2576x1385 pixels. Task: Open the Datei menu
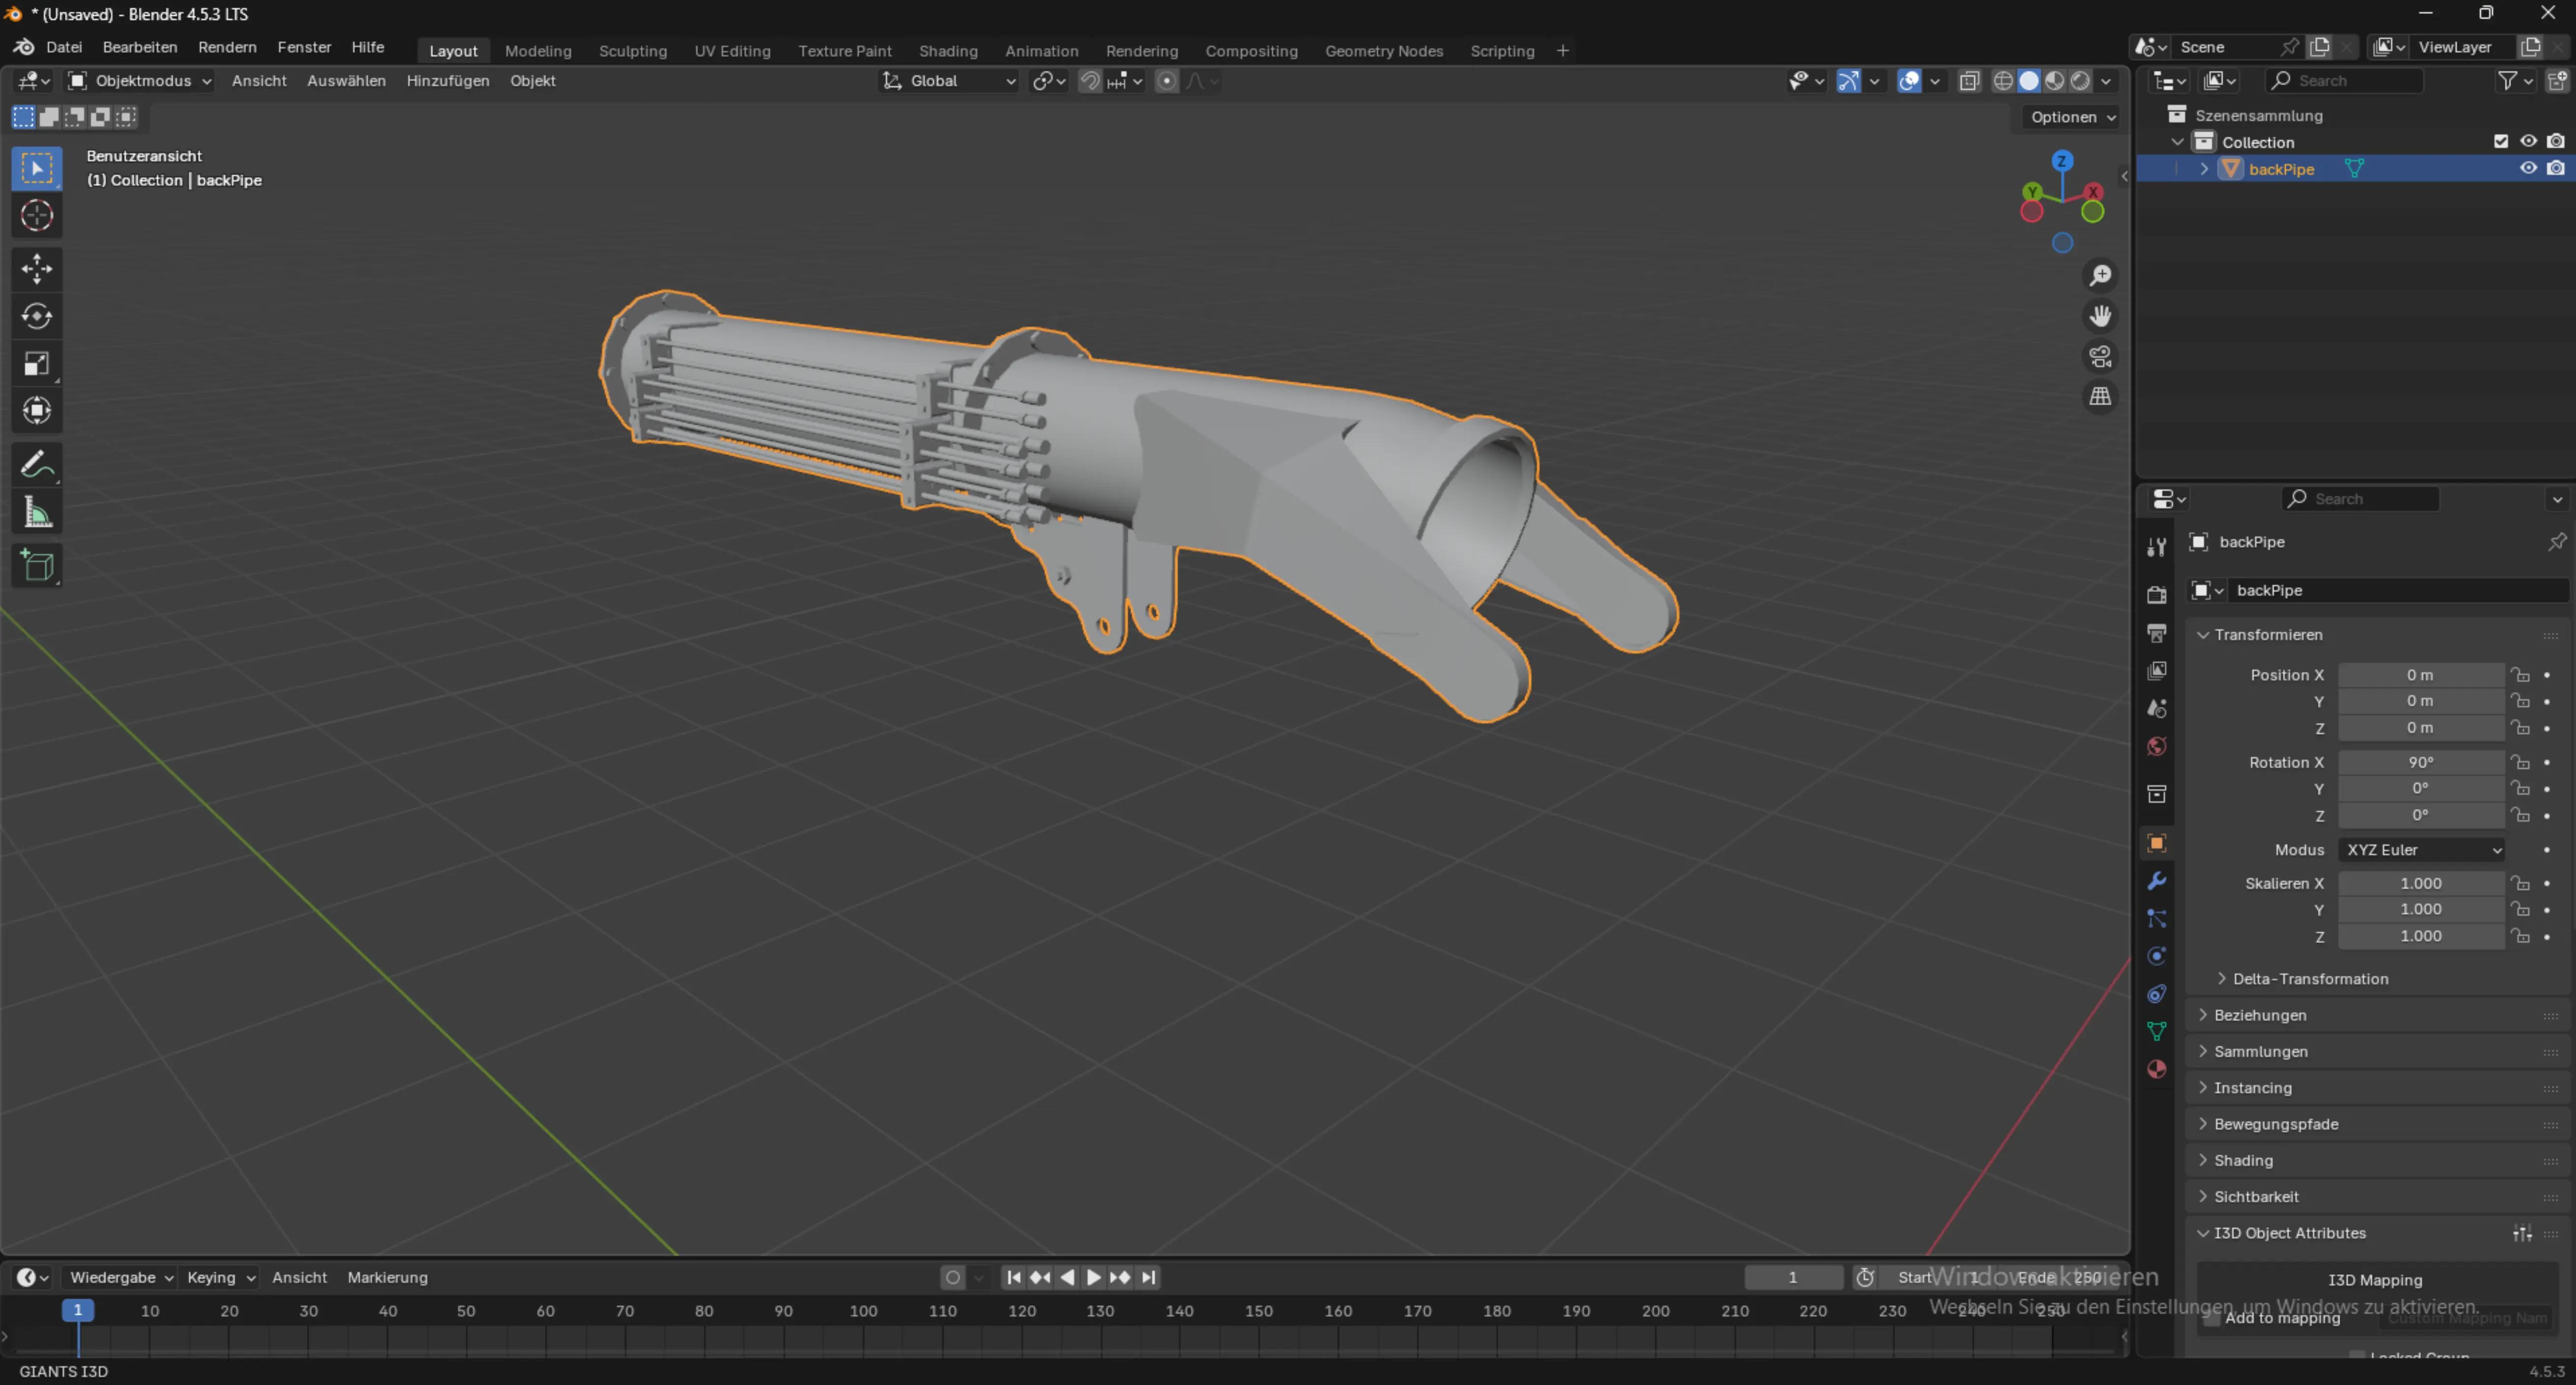point(64,47)
